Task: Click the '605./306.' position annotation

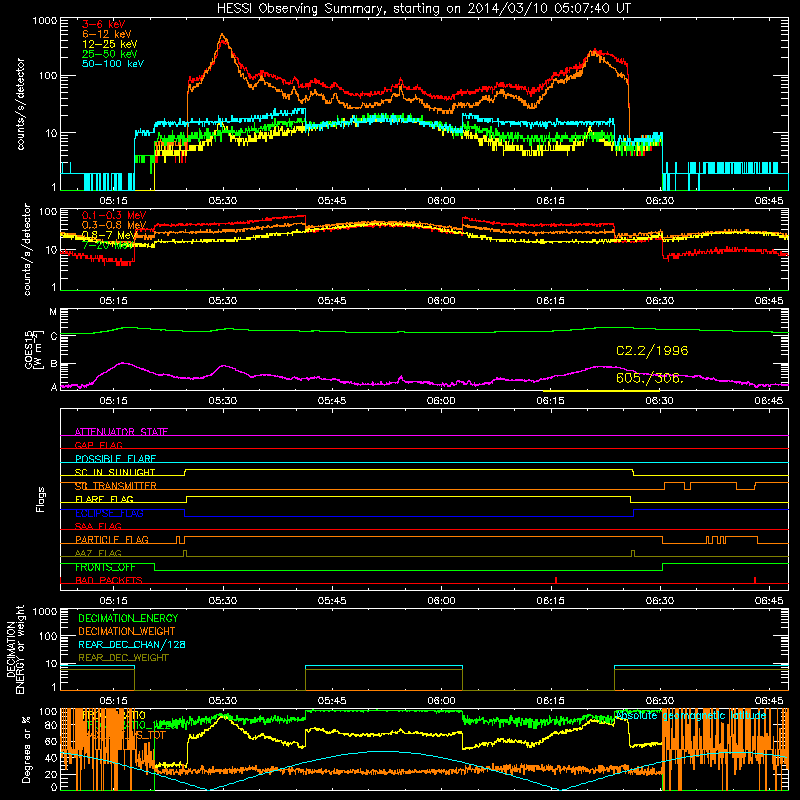Action: pyautogui.click(x=649, y=378)
